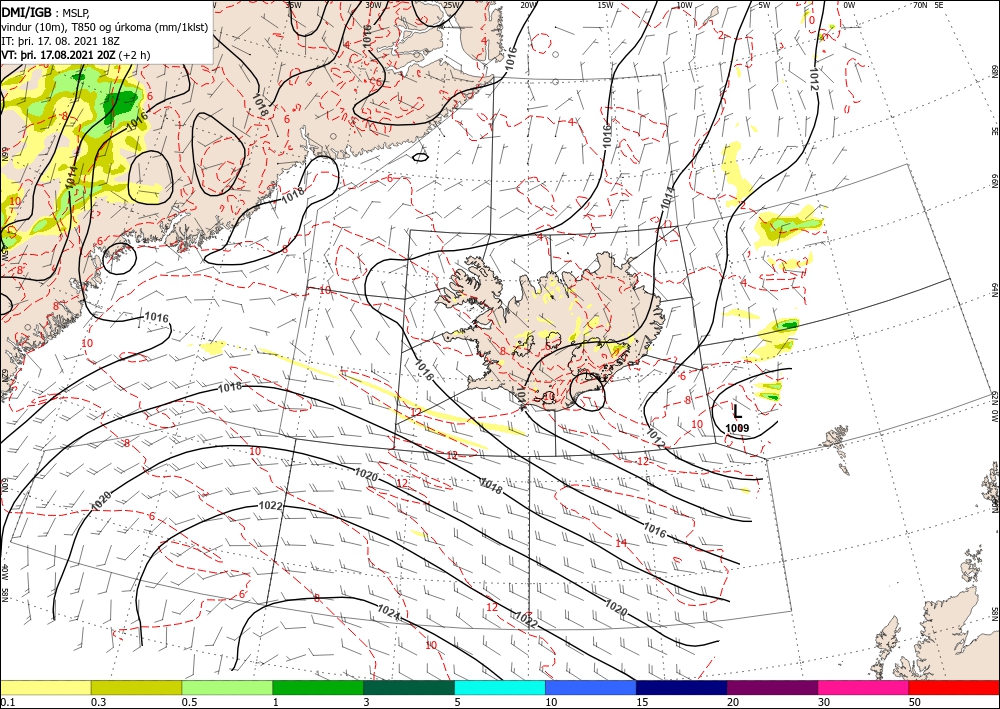This screenshot has height=709, width=1000.
Task: Click the '0.5' legend scale value
Action: click(189, 702)
